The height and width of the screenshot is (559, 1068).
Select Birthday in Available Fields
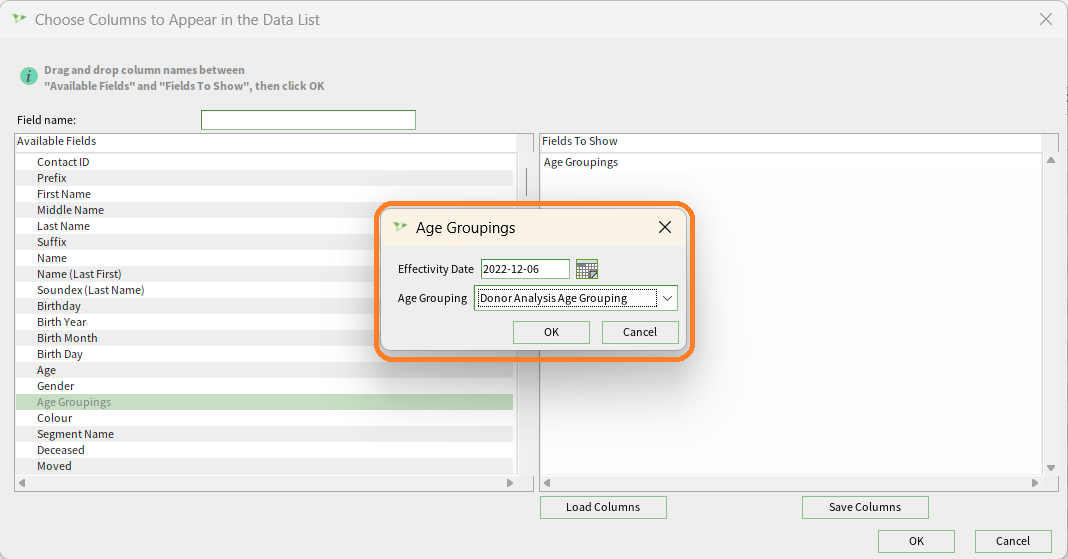[264, 306]
